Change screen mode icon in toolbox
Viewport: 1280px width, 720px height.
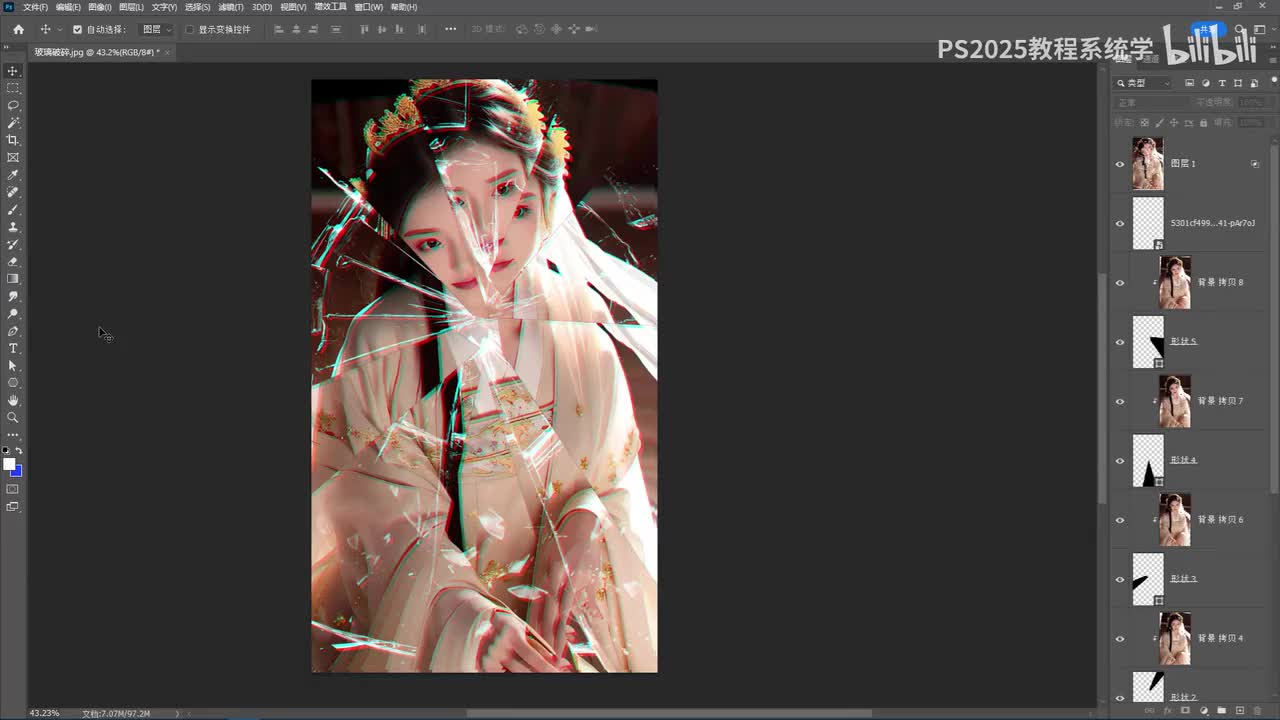(x=13, y=507)
